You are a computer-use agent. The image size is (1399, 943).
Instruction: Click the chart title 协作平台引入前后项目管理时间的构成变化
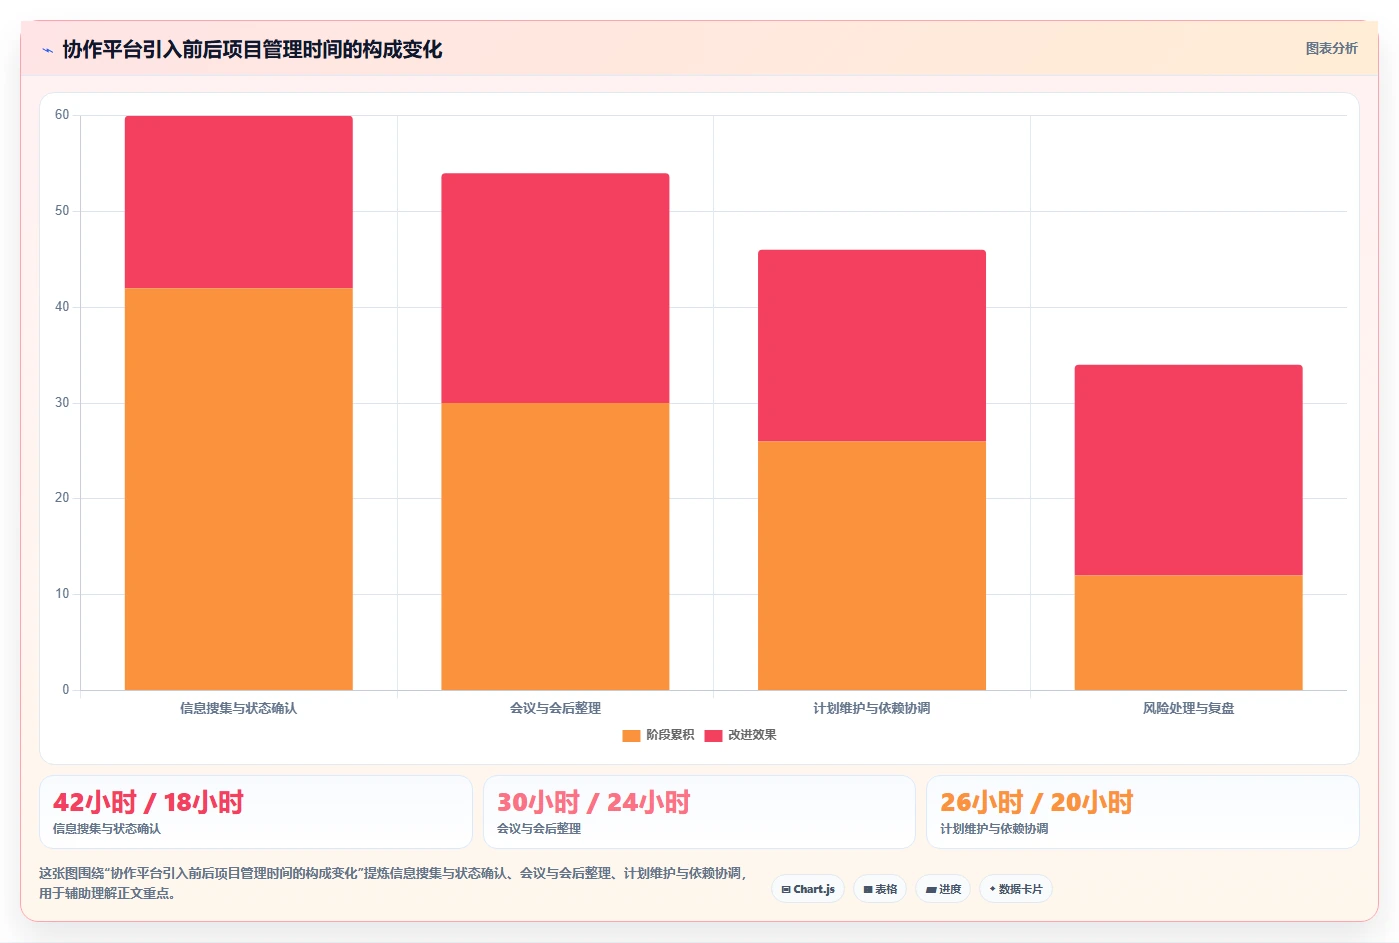click(x=252, y=49)
